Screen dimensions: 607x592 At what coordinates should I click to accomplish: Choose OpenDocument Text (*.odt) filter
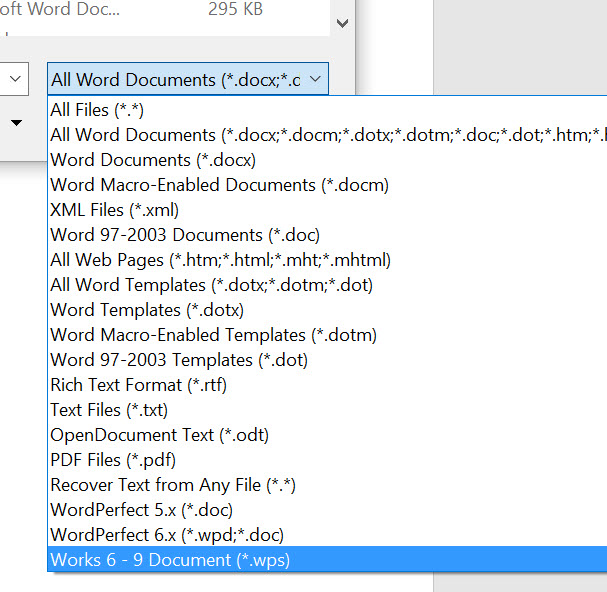coord(327,435)
